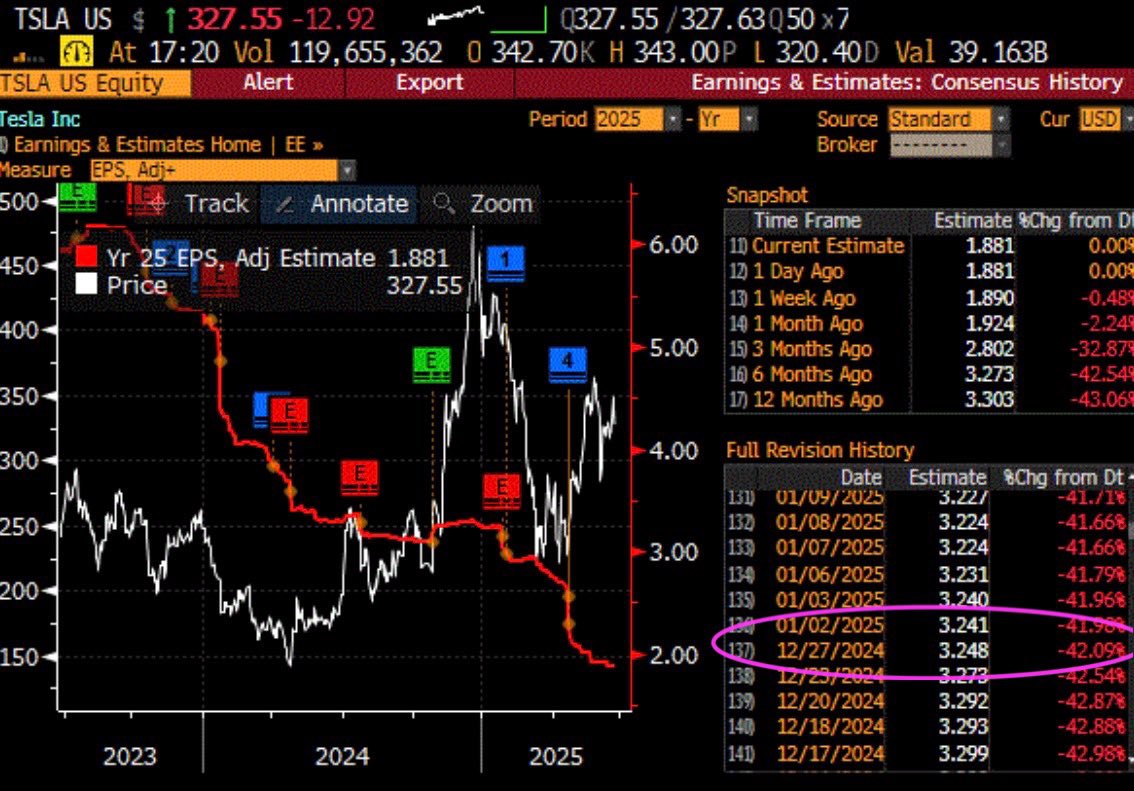Click the 1.924 estimate for 1 Month Ago
This screenshot has height=791, width=1134.
(989, 323)
